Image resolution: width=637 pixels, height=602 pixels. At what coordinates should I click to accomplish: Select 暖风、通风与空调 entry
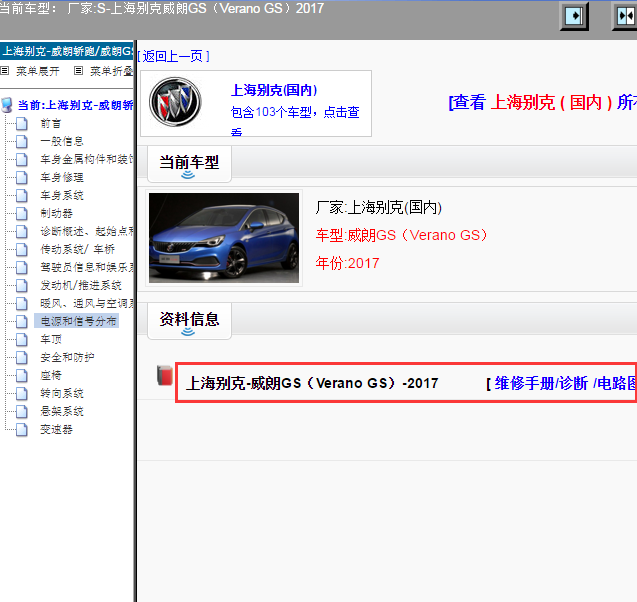point(86,303)
